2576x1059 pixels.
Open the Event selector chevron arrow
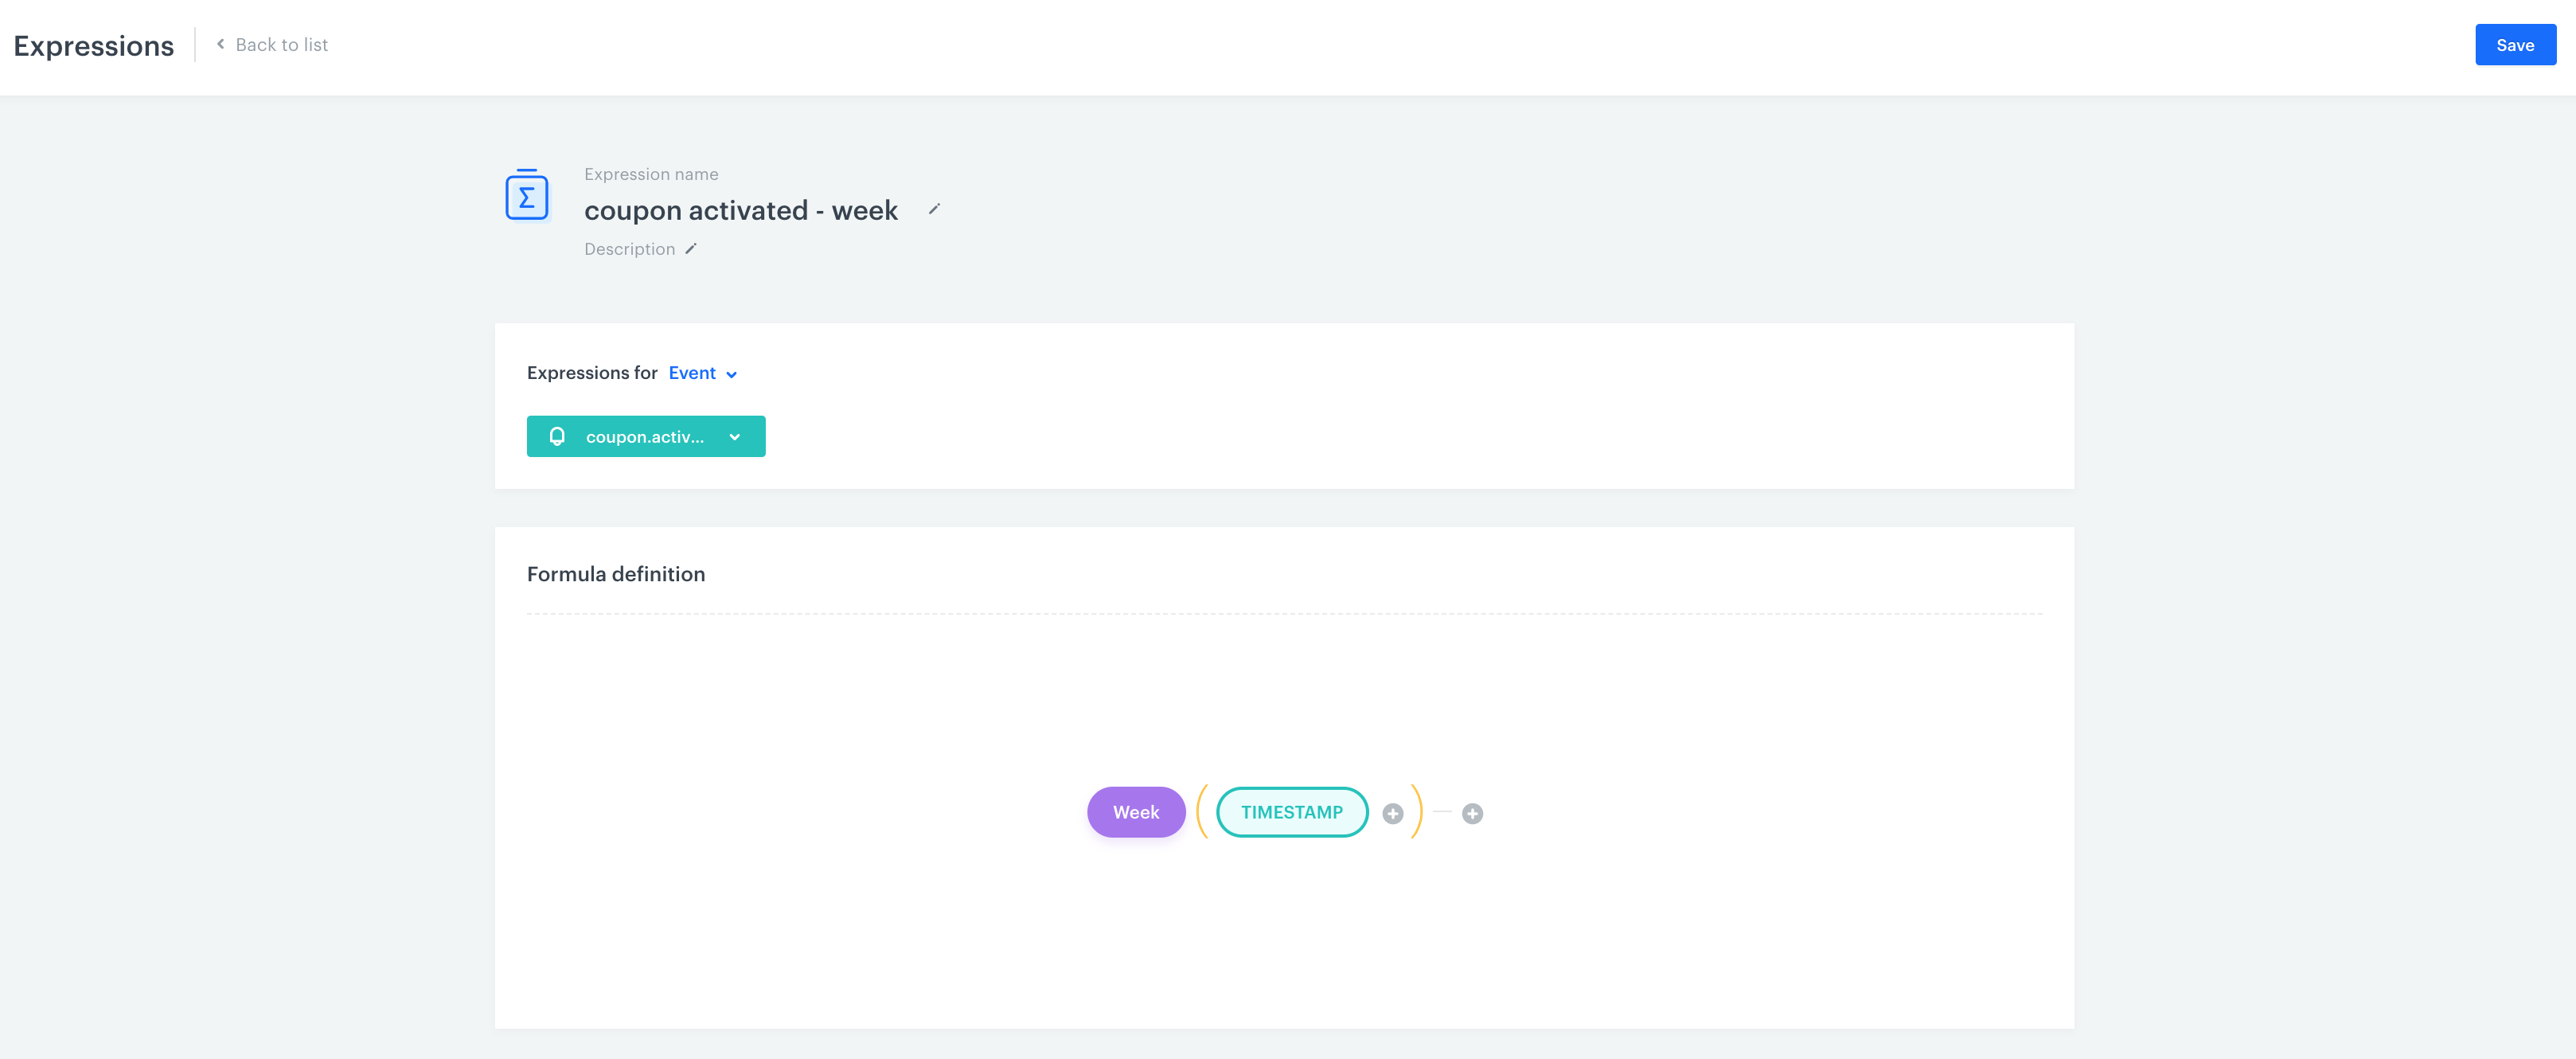[732, 374]
